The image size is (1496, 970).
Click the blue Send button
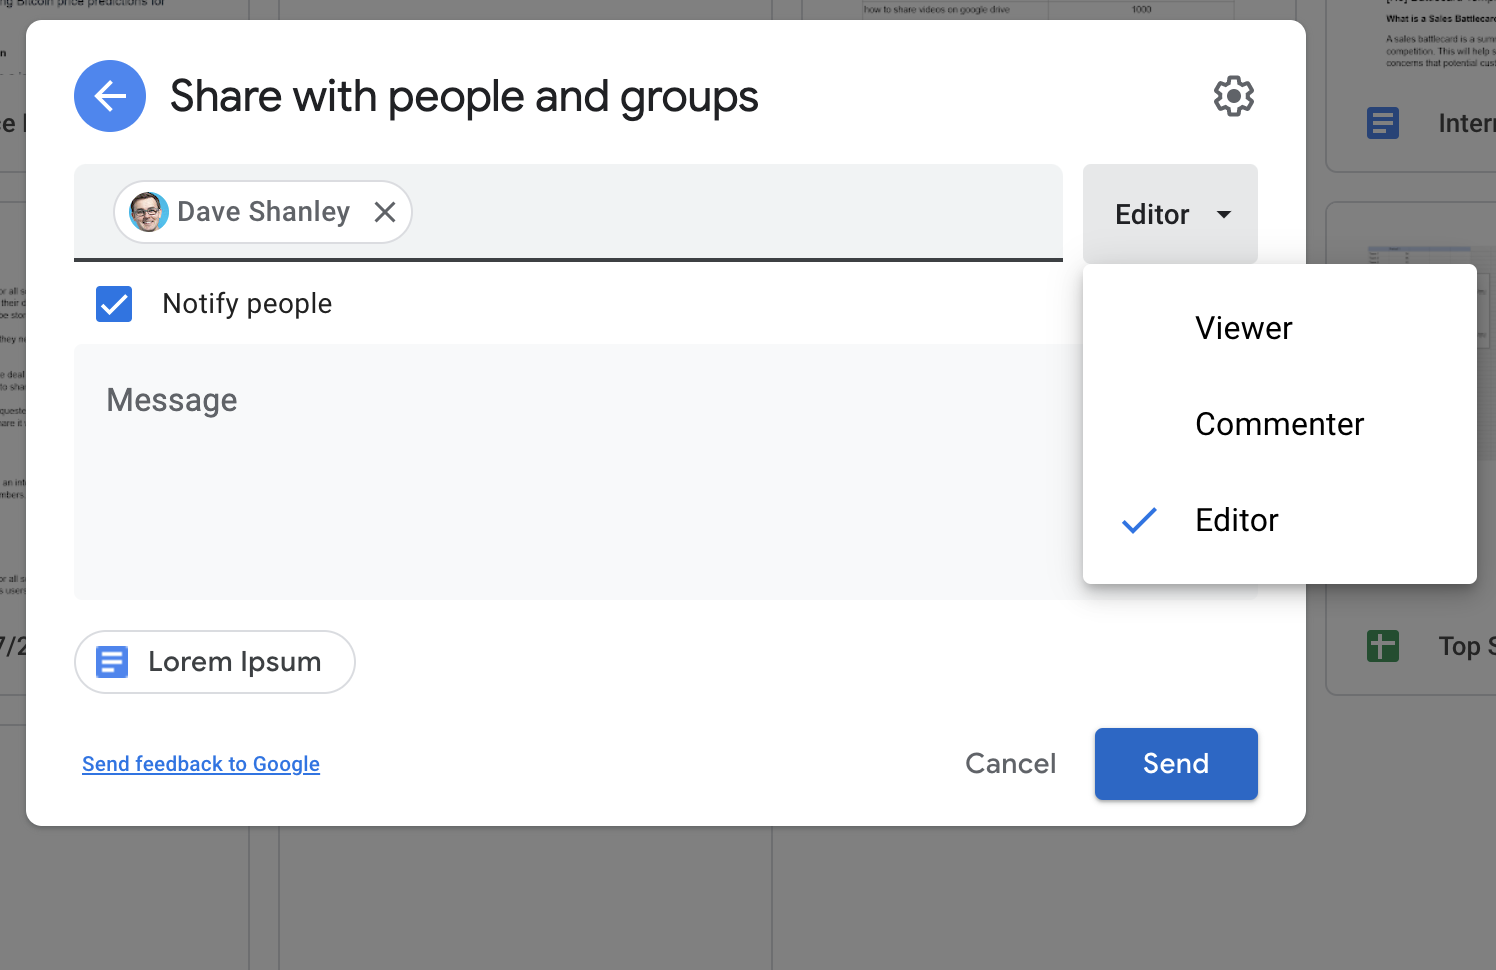click(x=1176, y=764)
